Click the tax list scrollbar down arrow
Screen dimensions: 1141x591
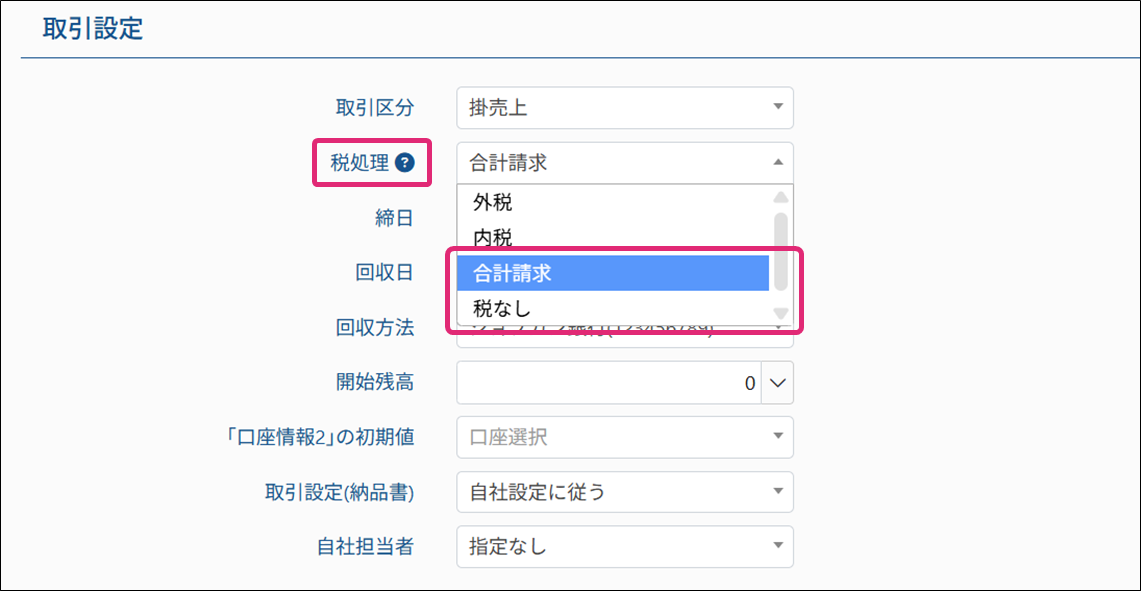pos(781,315)
